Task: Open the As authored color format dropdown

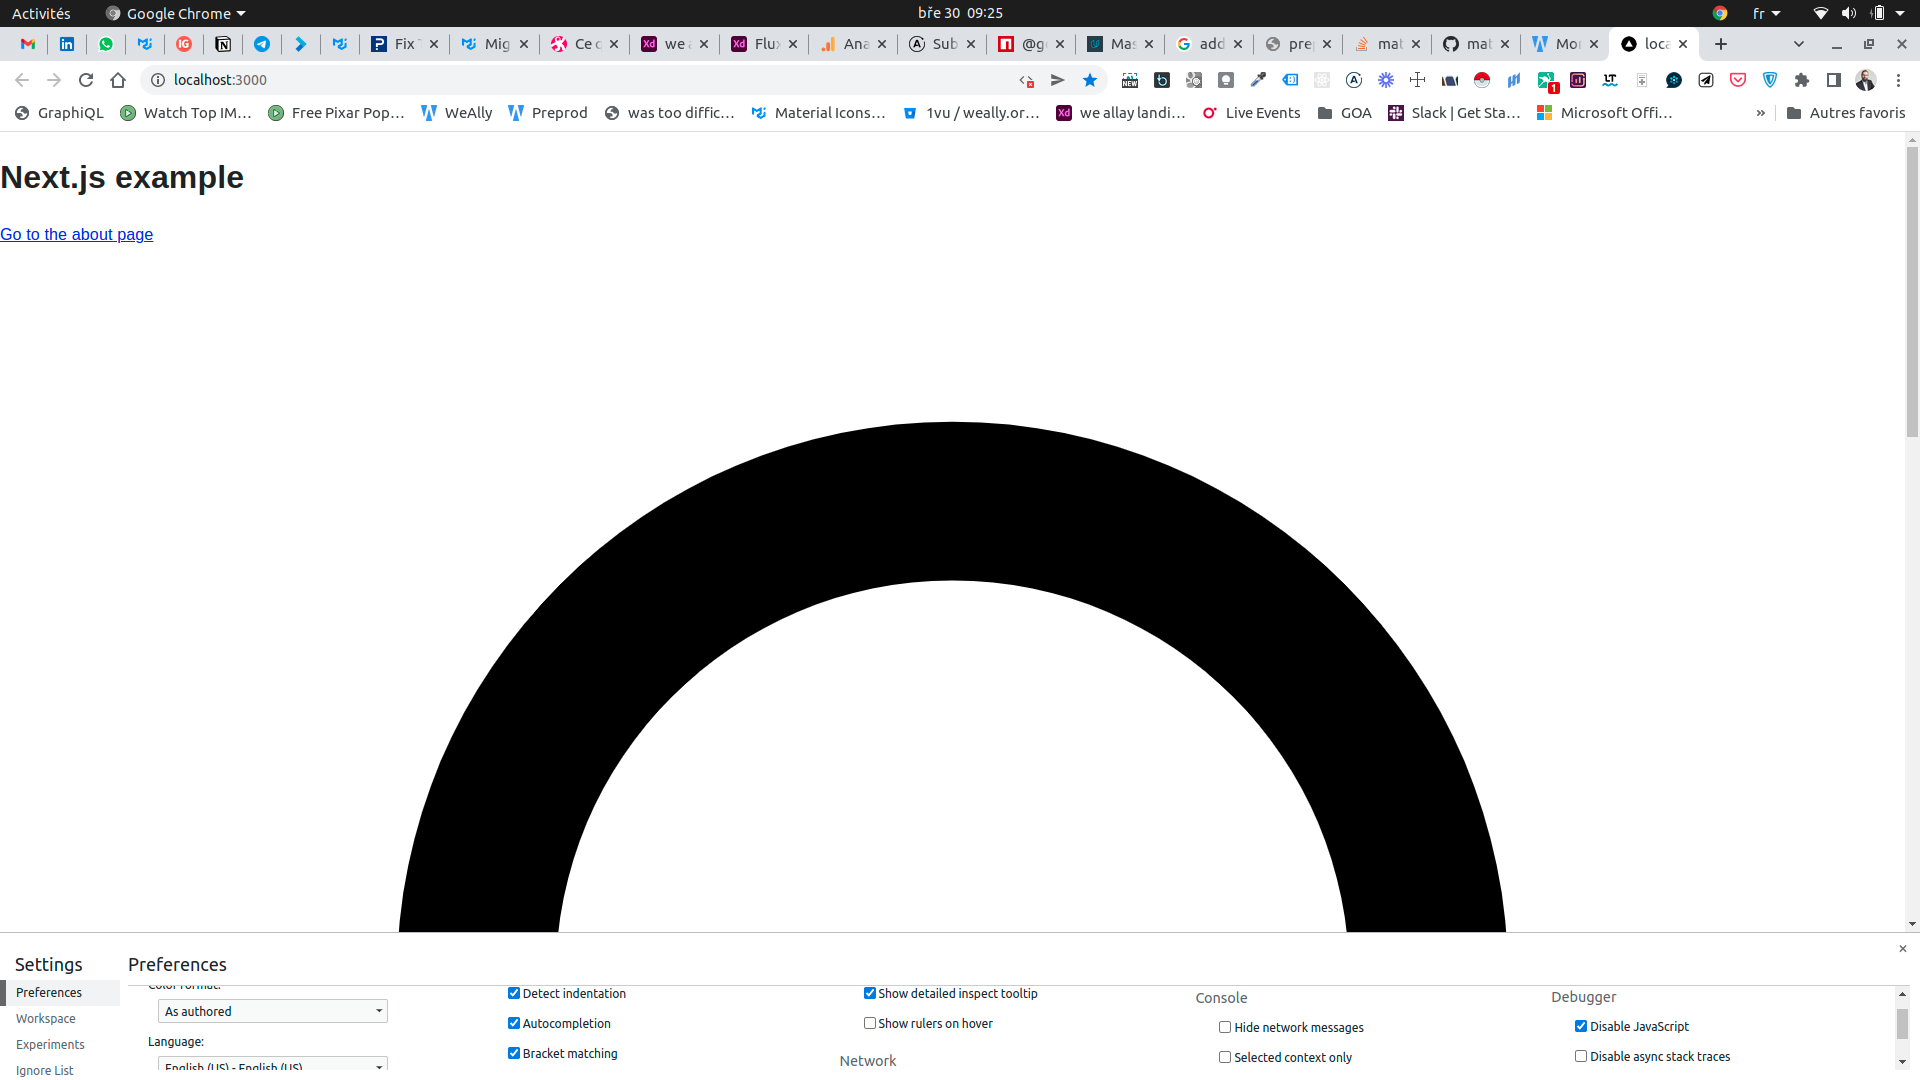Action: click(x=272, y=1011)
